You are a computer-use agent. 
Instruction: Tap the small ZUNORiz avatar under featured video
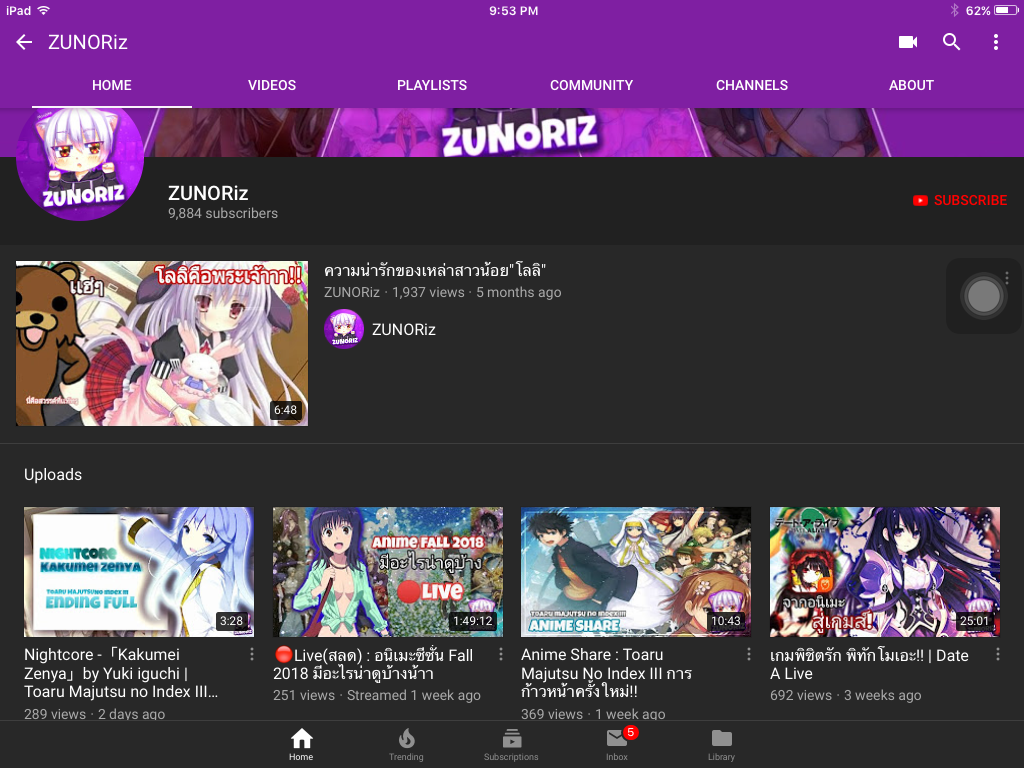(x=344, y=329)
